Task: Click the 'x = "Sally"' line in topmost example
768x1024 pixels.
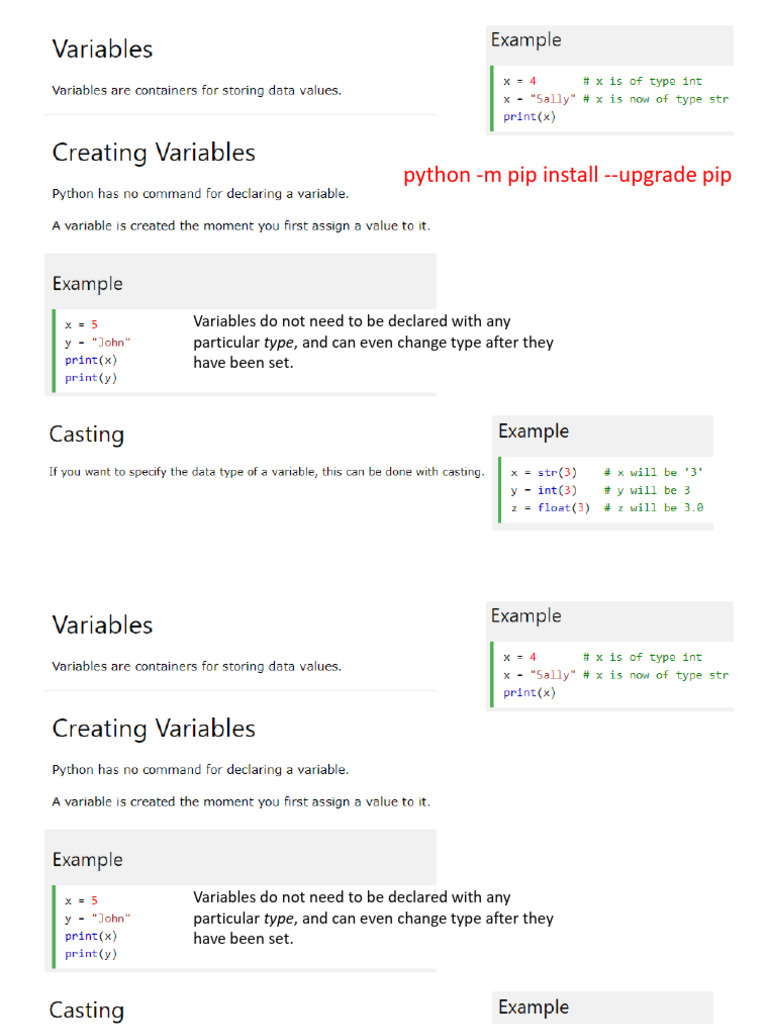Action: click(x=540, y=99)
